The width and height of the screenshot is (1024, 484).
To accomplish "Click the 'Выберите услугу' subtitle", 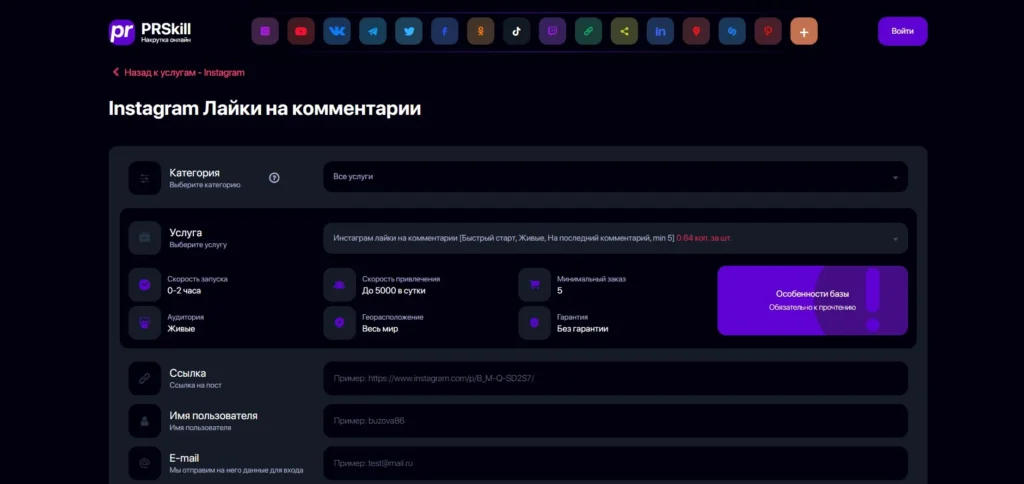I will click(x=198, y=245).
